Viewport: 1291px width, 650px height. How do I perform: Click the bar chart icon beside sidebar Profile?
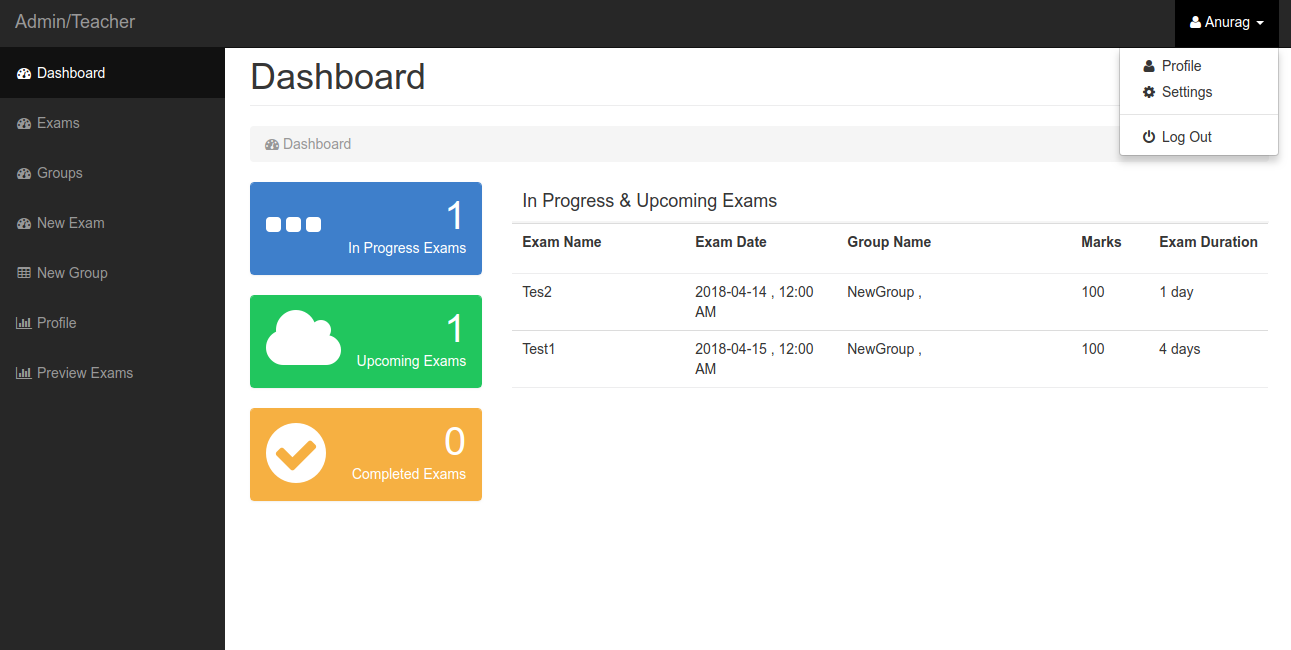(24, 323)
